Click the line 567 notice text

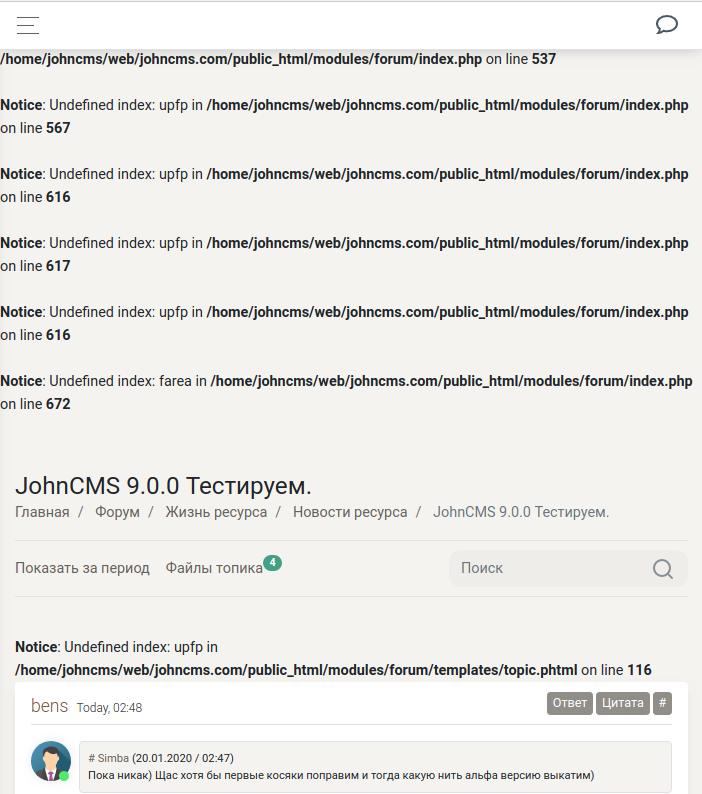click(x=344, y=116)
